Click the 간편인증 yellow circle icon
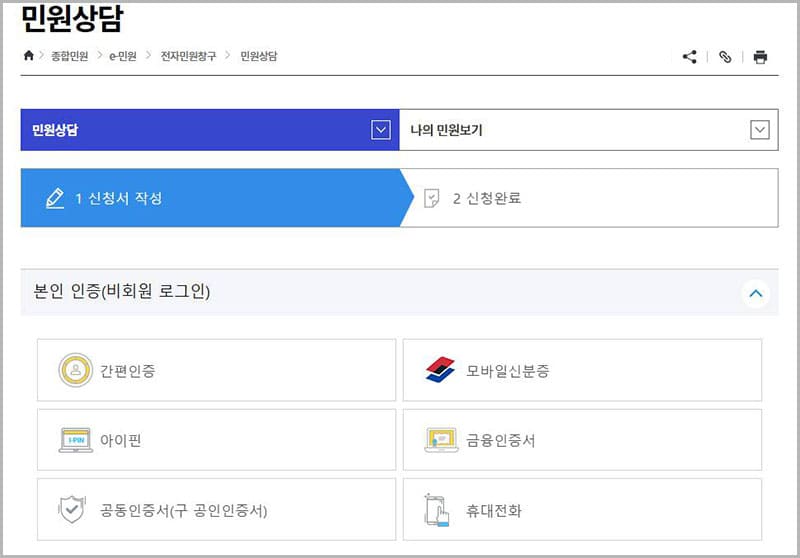The width and height of the screenshot is (800, 558). click(75, 371)
